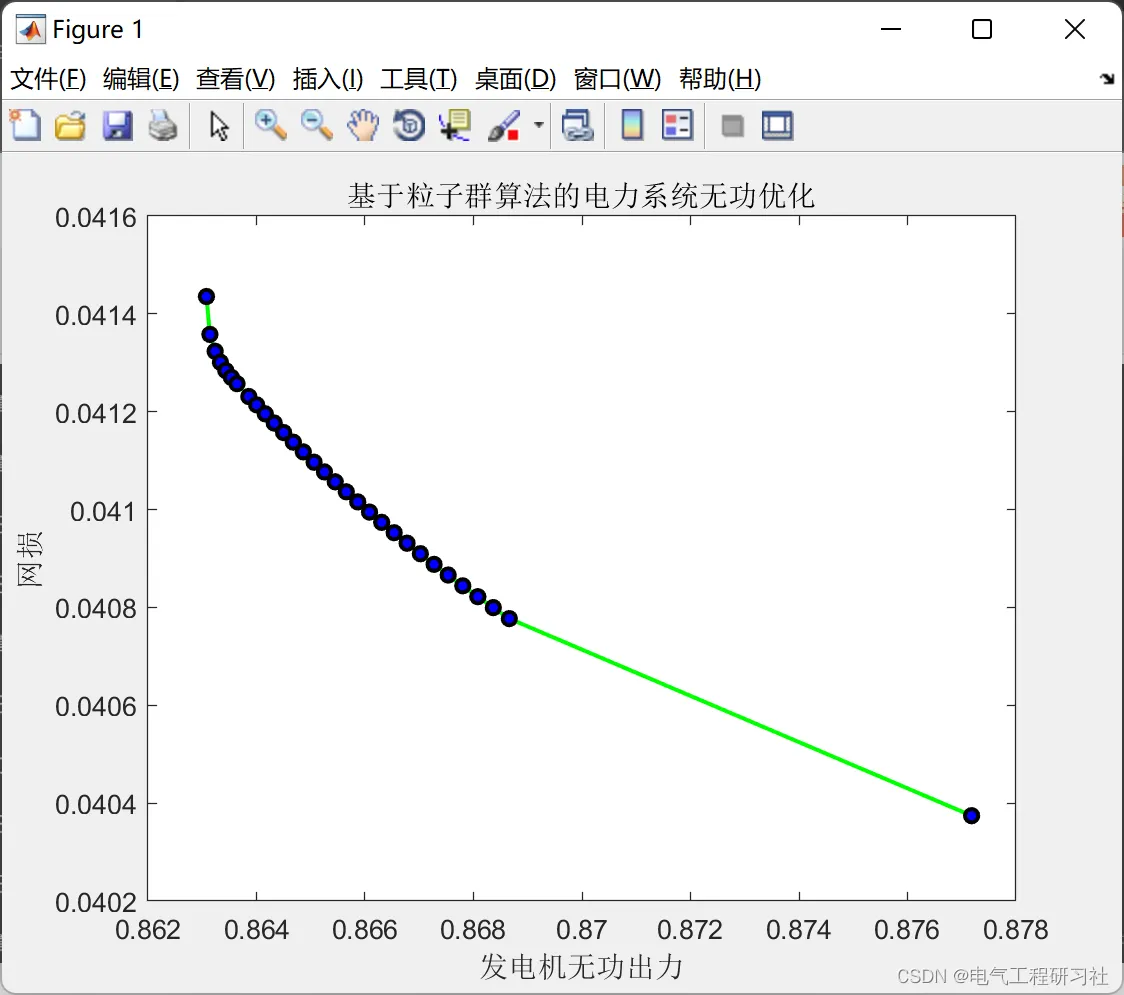This screenshot has height=995, width=1124.
Task: Maximize the Figure 1 window
Action: (x=981, y=29)
